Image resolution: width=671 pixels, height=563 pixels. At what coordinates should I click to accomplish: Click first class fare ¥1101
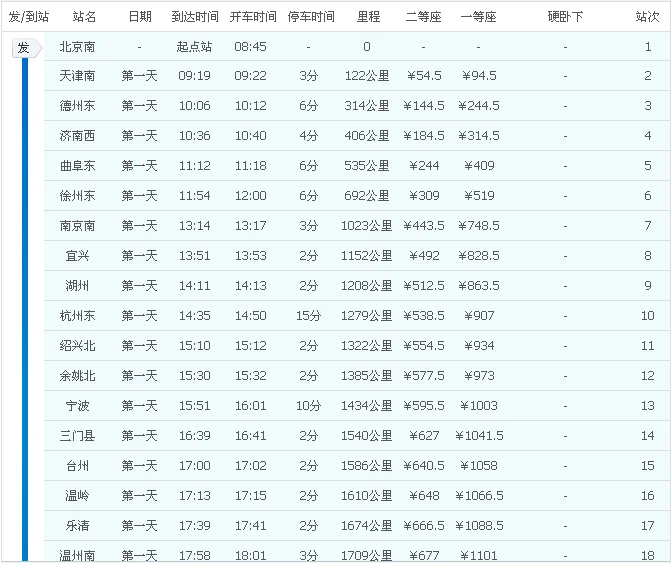pyautogui.click(x=479, y=556)
